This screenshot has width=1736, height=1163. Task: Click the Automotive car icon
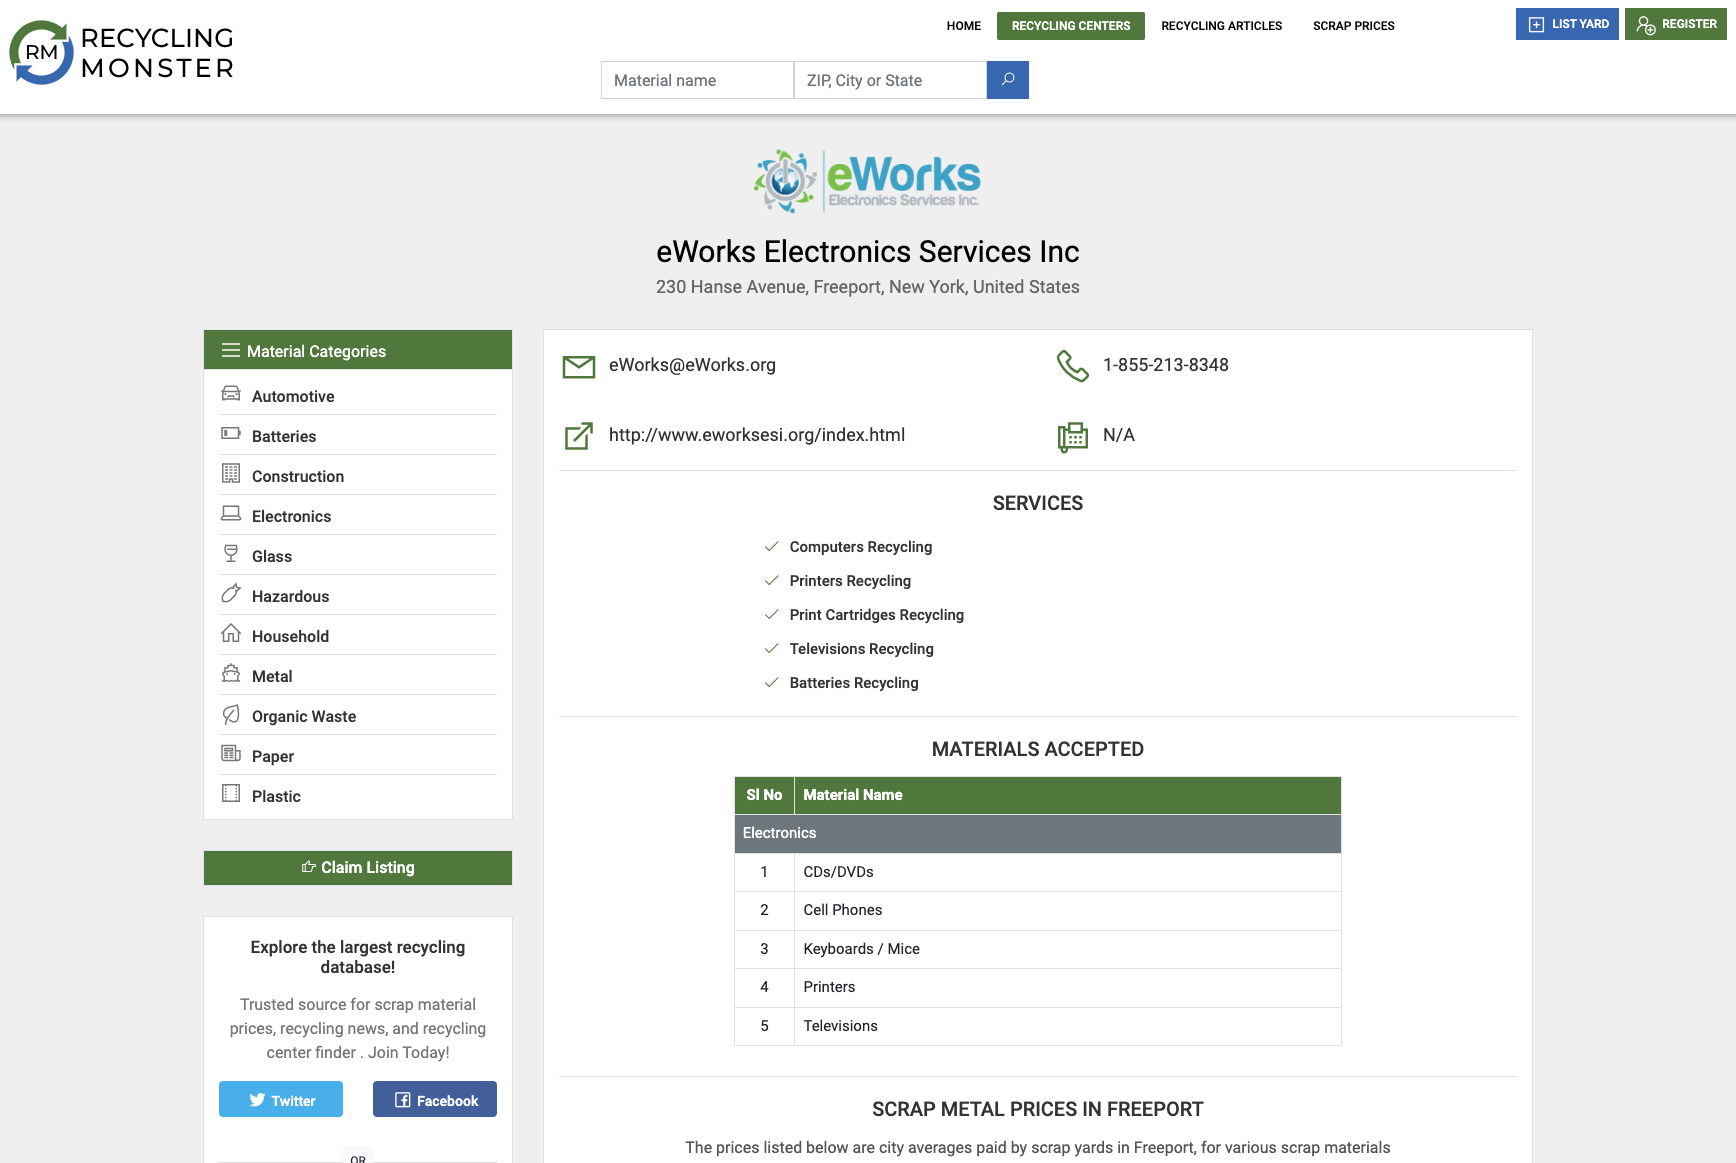(231, 394)
